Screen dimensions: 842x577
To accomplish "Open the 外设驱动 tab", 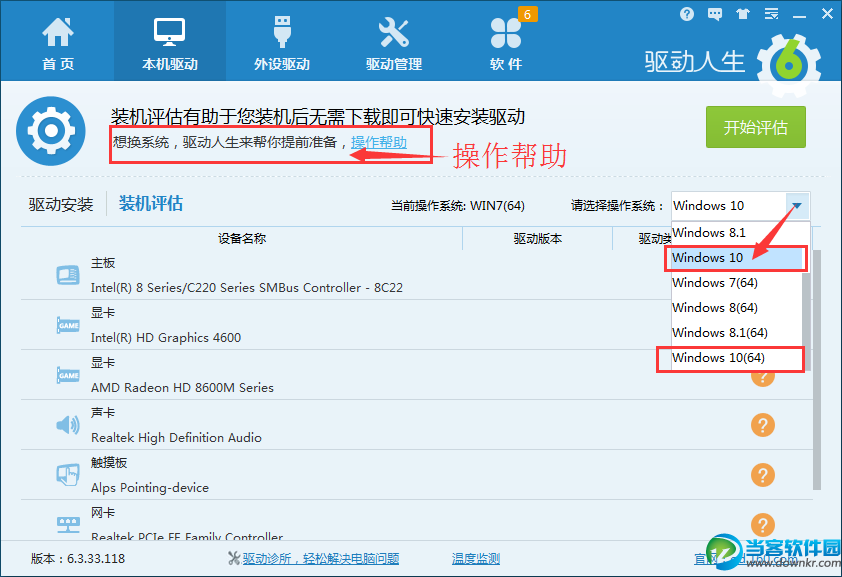I will [282, 43].
